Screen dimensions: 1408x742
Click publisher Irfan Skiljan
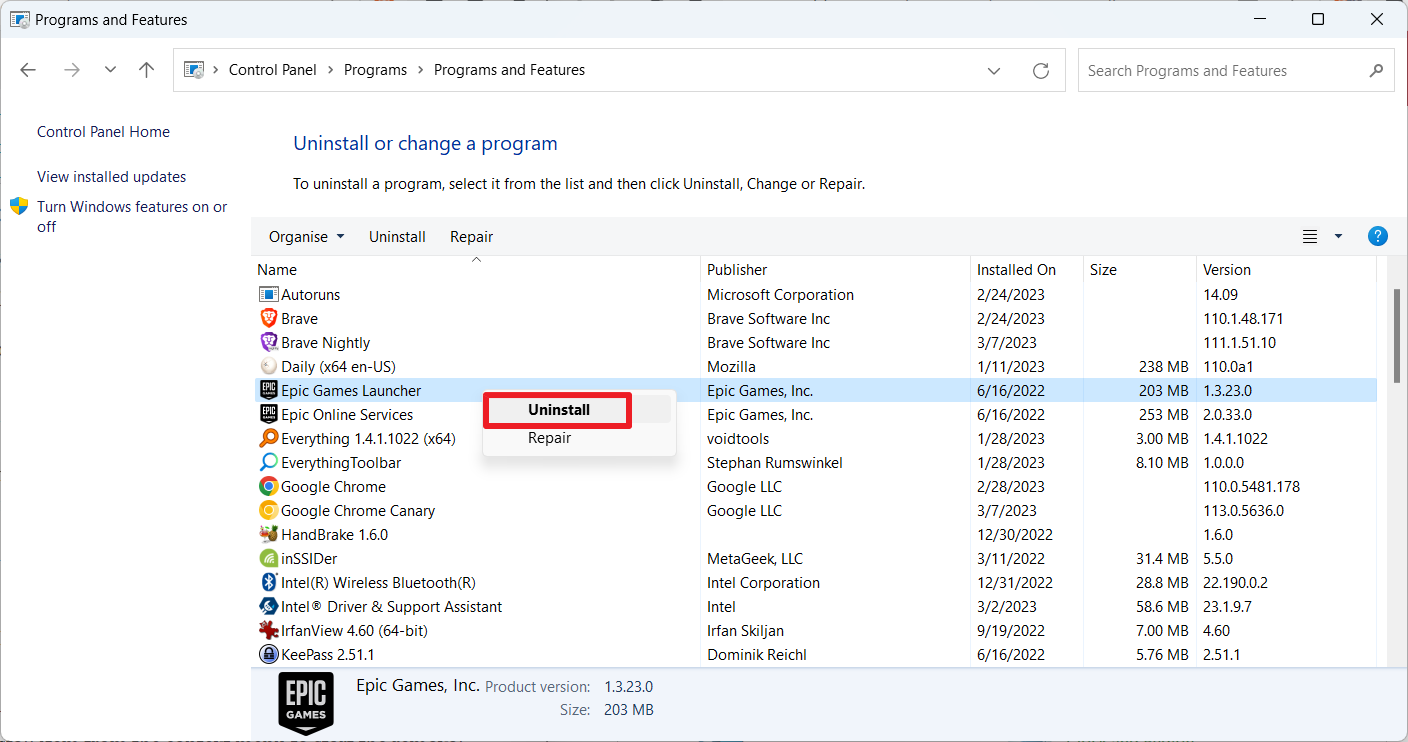pyautogui.click(x=745, y=631)
